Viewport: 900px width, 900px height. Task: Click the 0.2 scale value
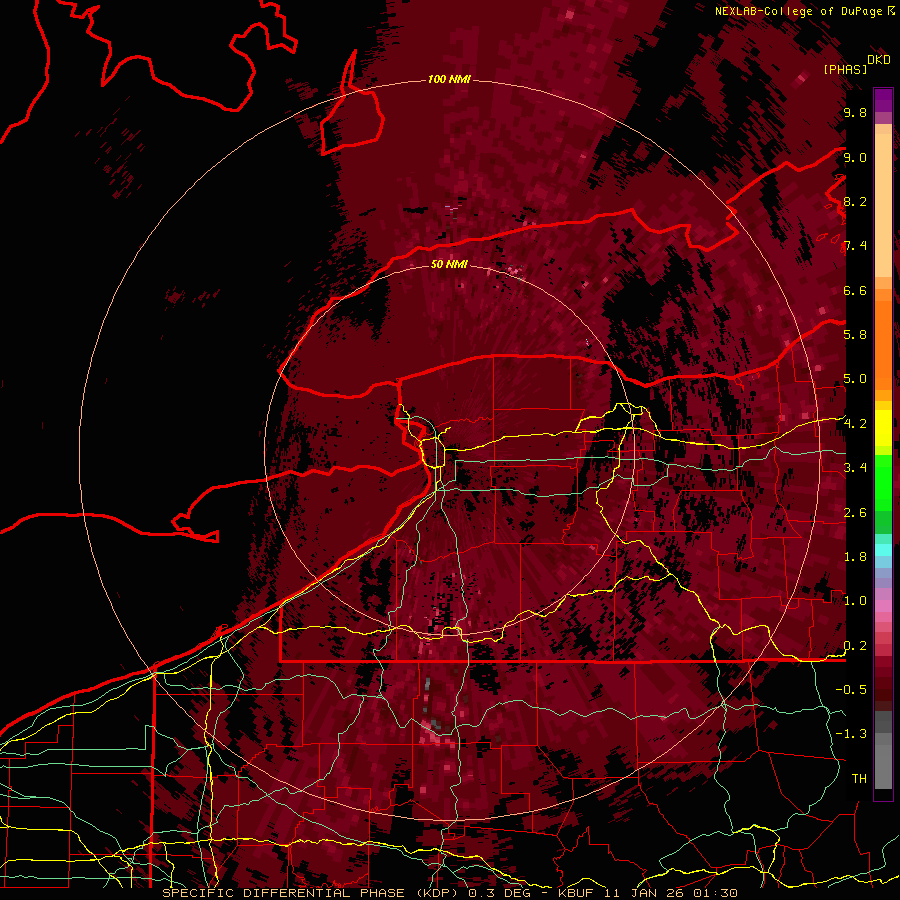(x=855, y=646)
